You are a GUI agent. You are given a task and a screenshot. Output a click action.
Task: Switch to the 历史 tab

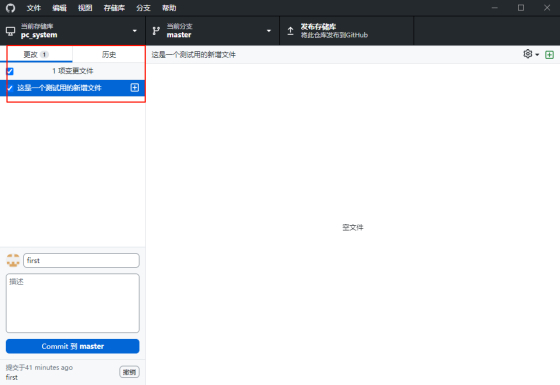(109, 54)
